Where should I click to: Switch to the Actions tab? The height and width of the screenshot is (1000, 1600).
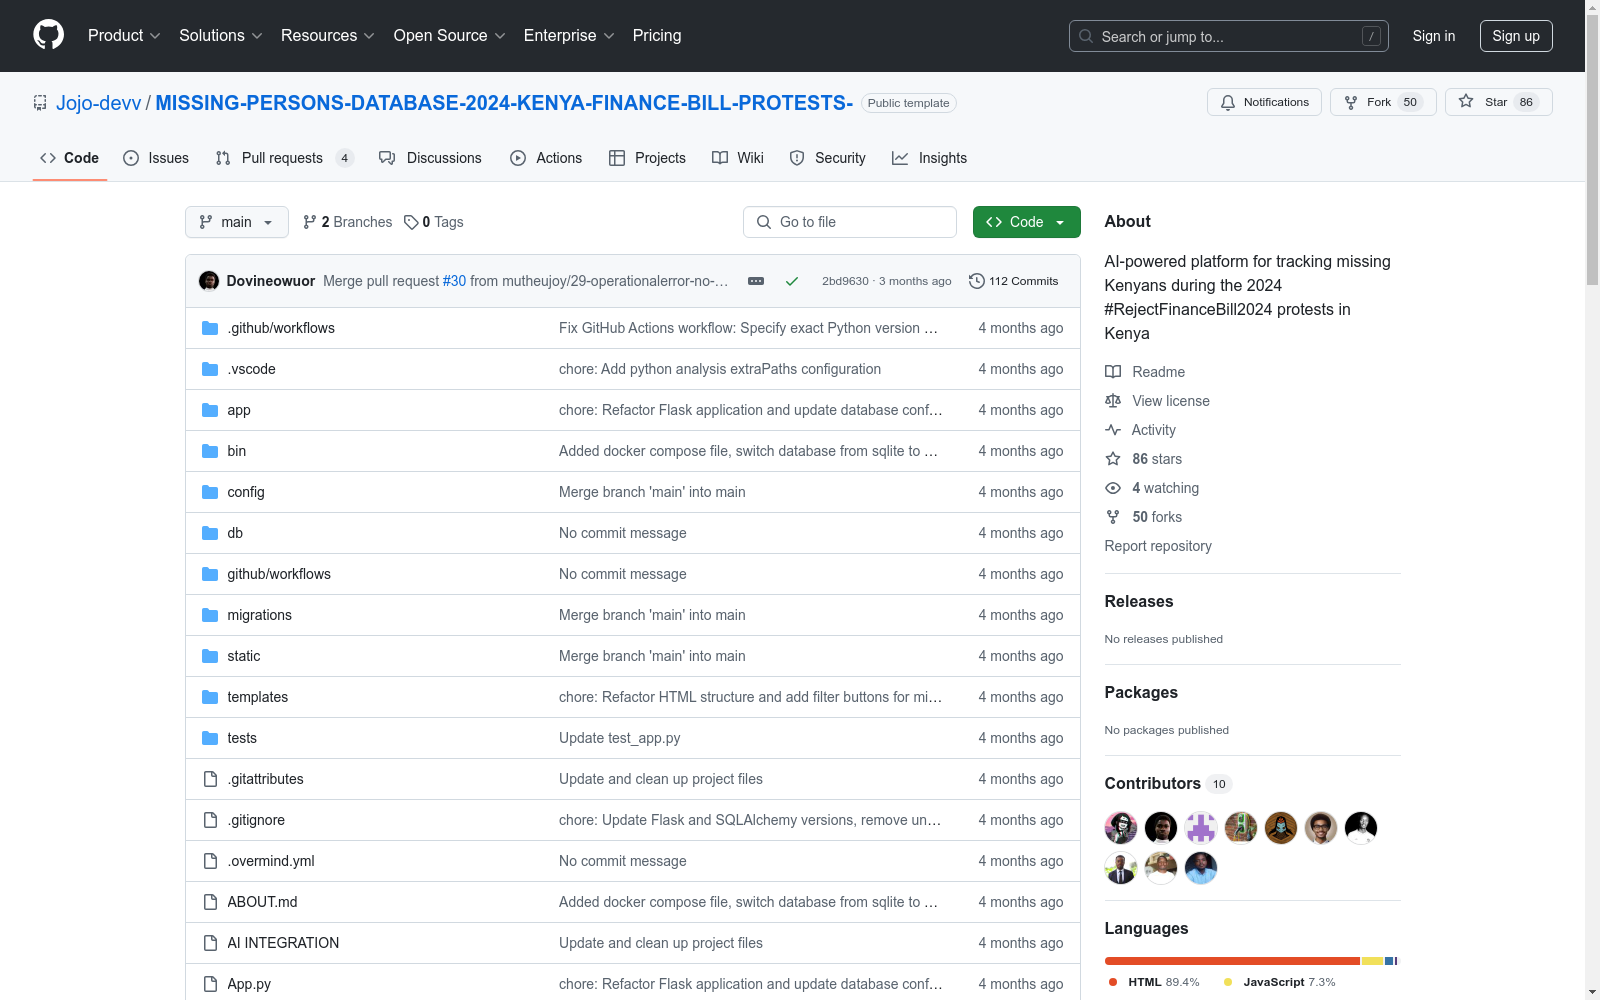click(546, 158)
